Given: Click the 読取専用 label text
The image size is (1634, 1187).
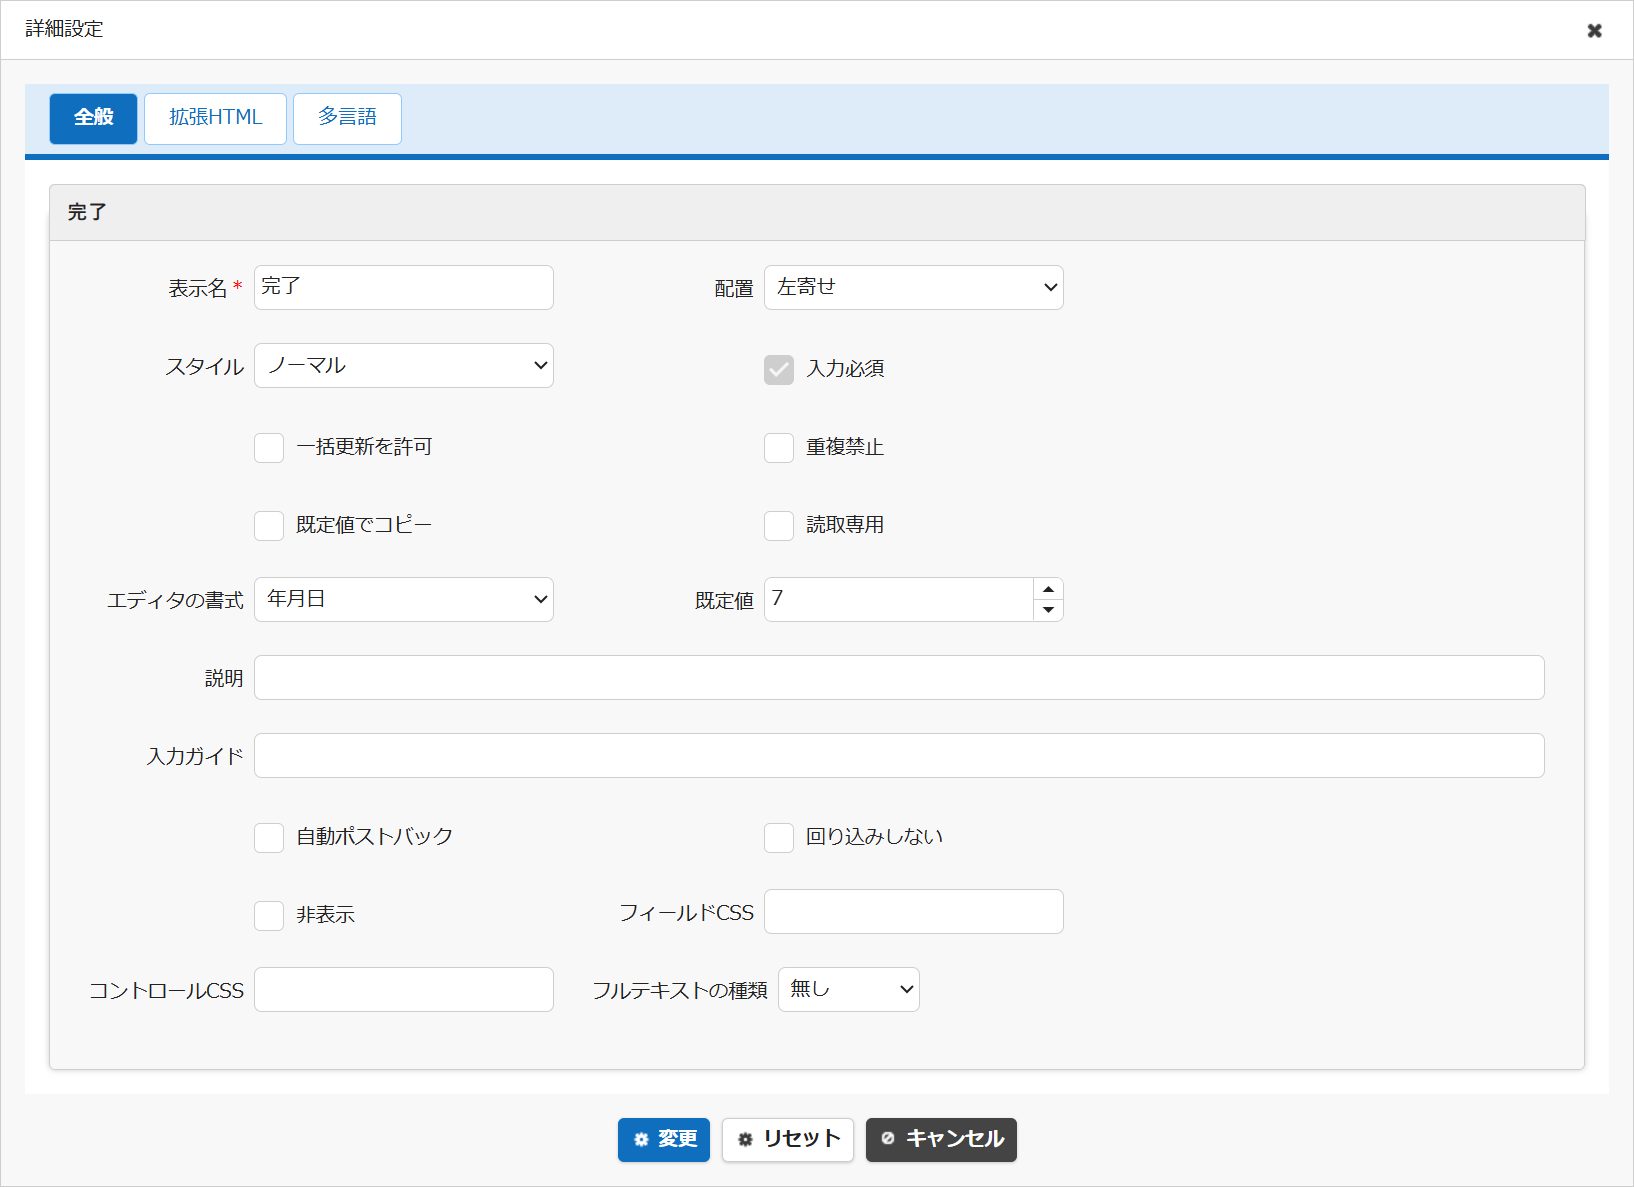Looking at the screenshot, I should [x=845, y=525].
